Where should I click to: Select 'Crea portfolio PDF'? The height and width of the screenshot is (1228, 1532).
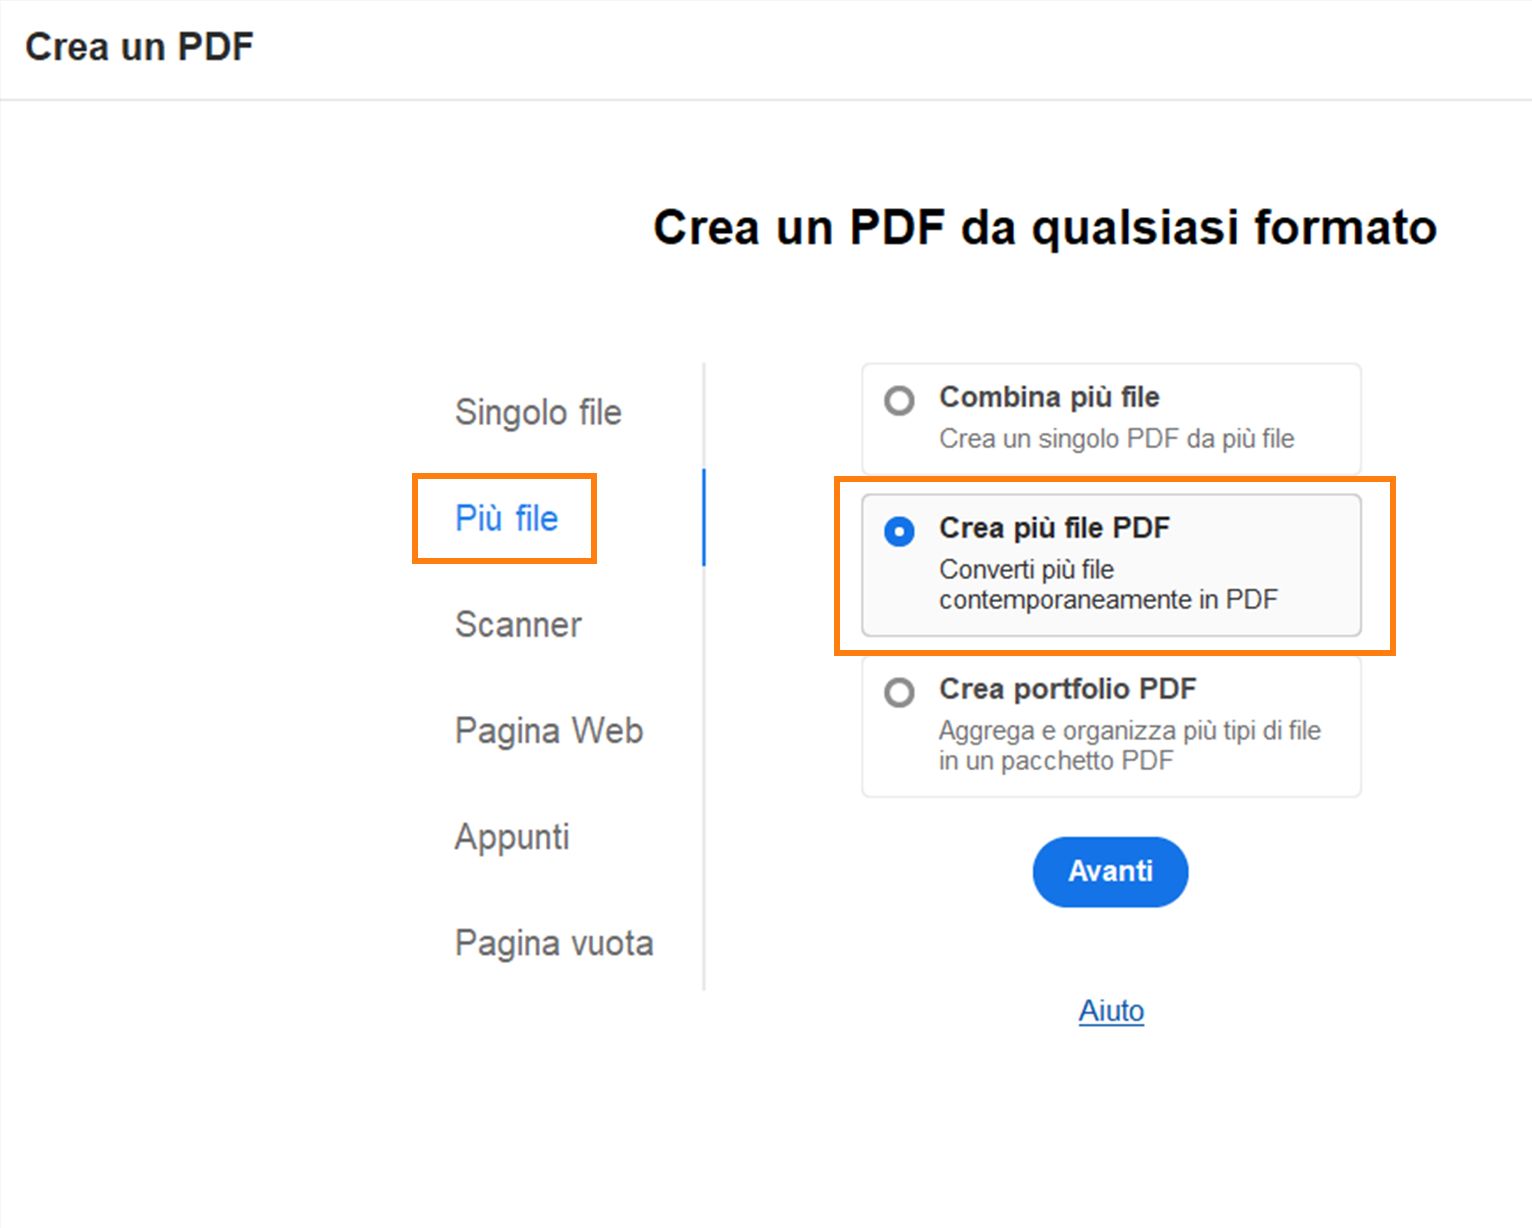click(899, 692)
